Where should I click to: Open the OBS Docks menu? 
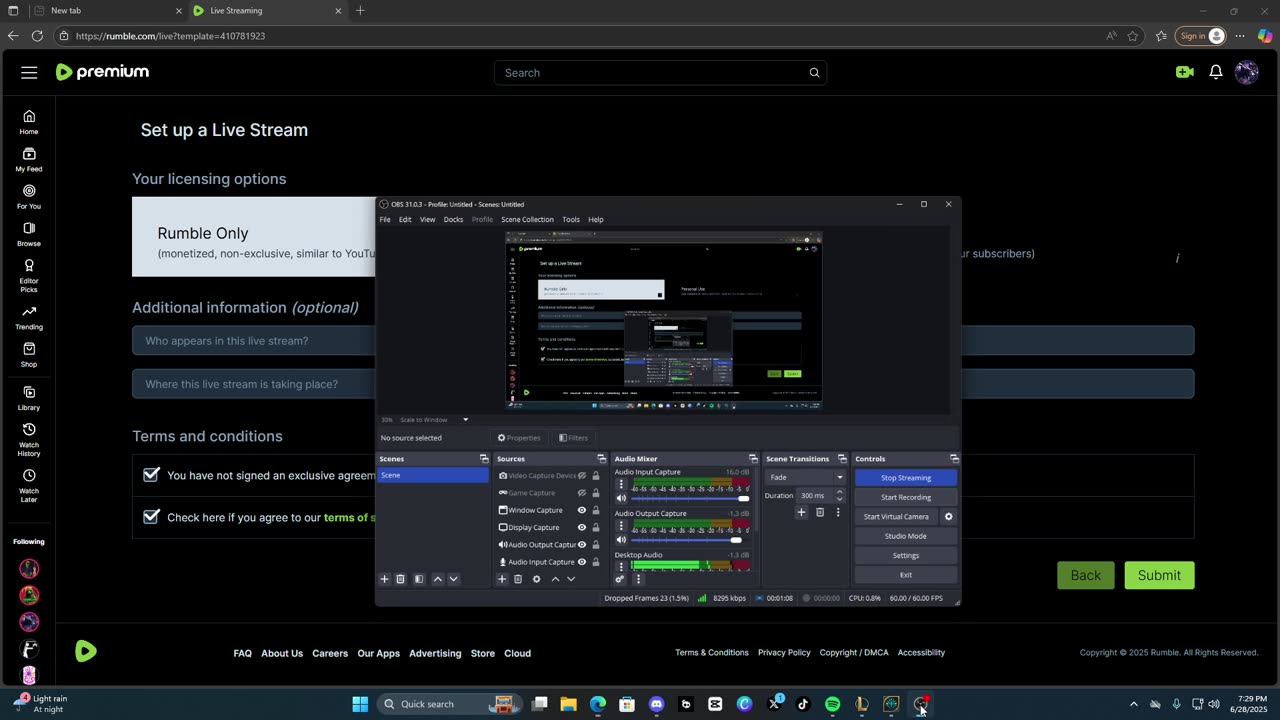[x=453, y=219]
